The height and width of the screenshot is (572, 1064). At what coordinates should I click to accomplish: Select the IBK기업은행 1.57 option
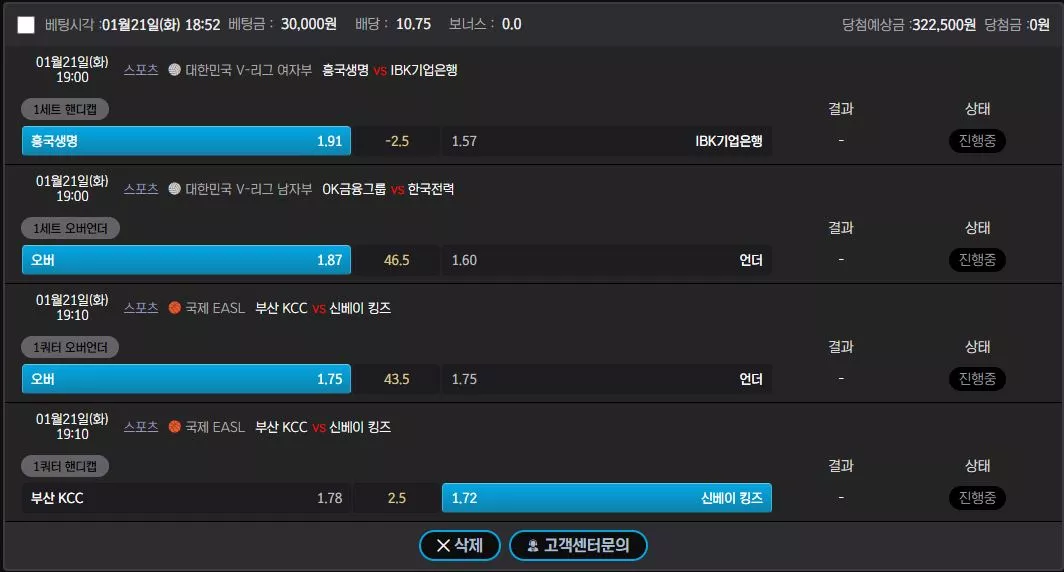607,141
